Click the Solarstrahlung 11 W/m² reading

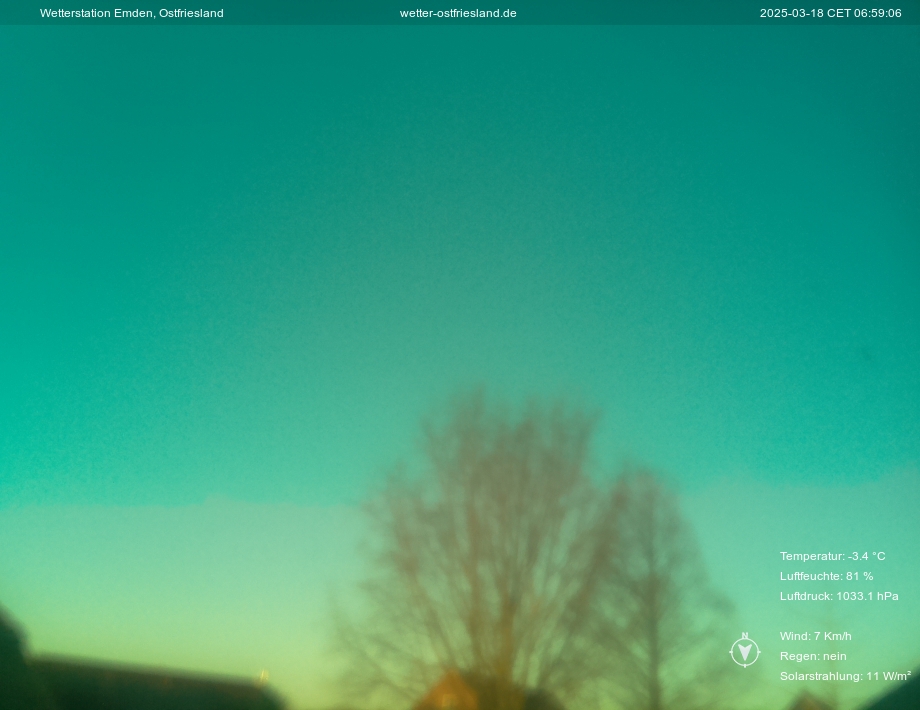coord(845,676)
